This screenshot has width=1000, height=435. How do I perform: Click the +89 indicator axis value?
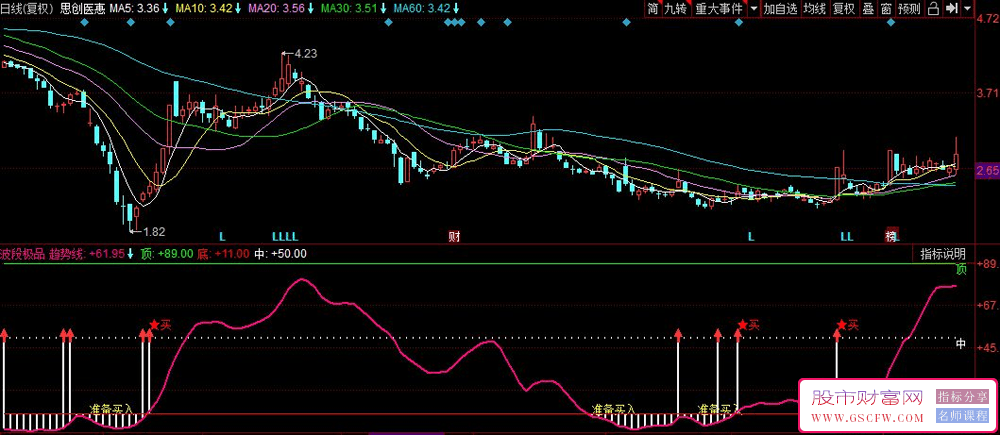pyautogui.click(x=987, y=263)
